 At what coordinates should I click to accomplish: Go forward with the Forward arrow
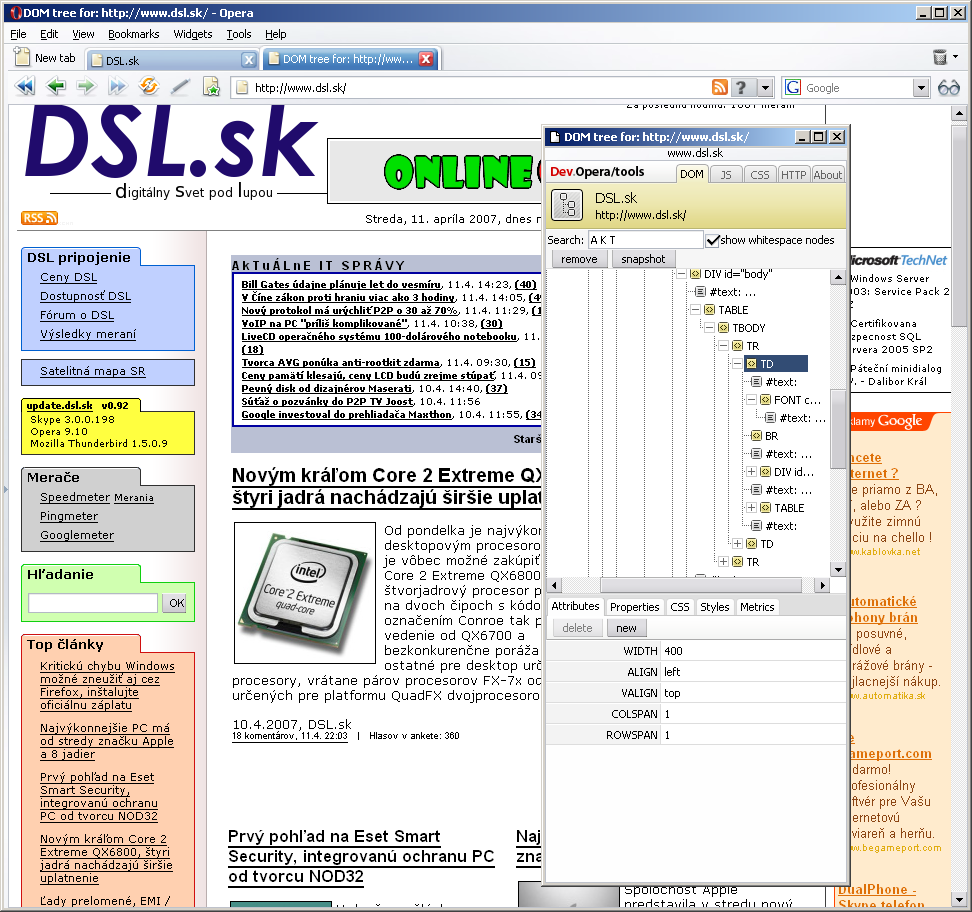pos(87,87)
